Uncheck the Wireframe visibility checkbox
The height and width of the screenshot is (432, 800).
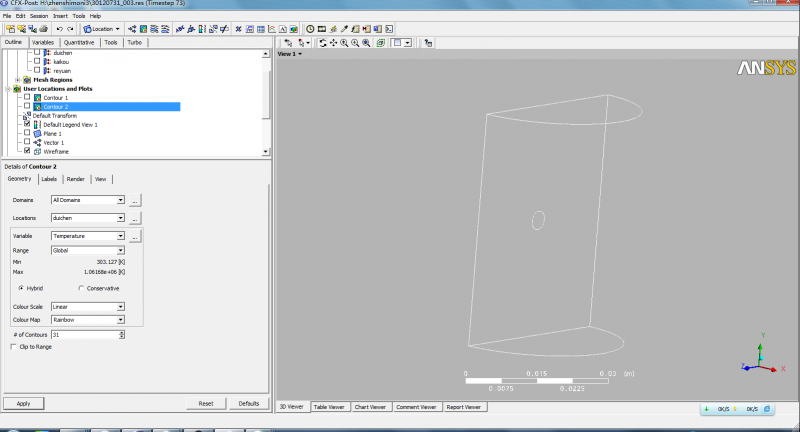27,151
